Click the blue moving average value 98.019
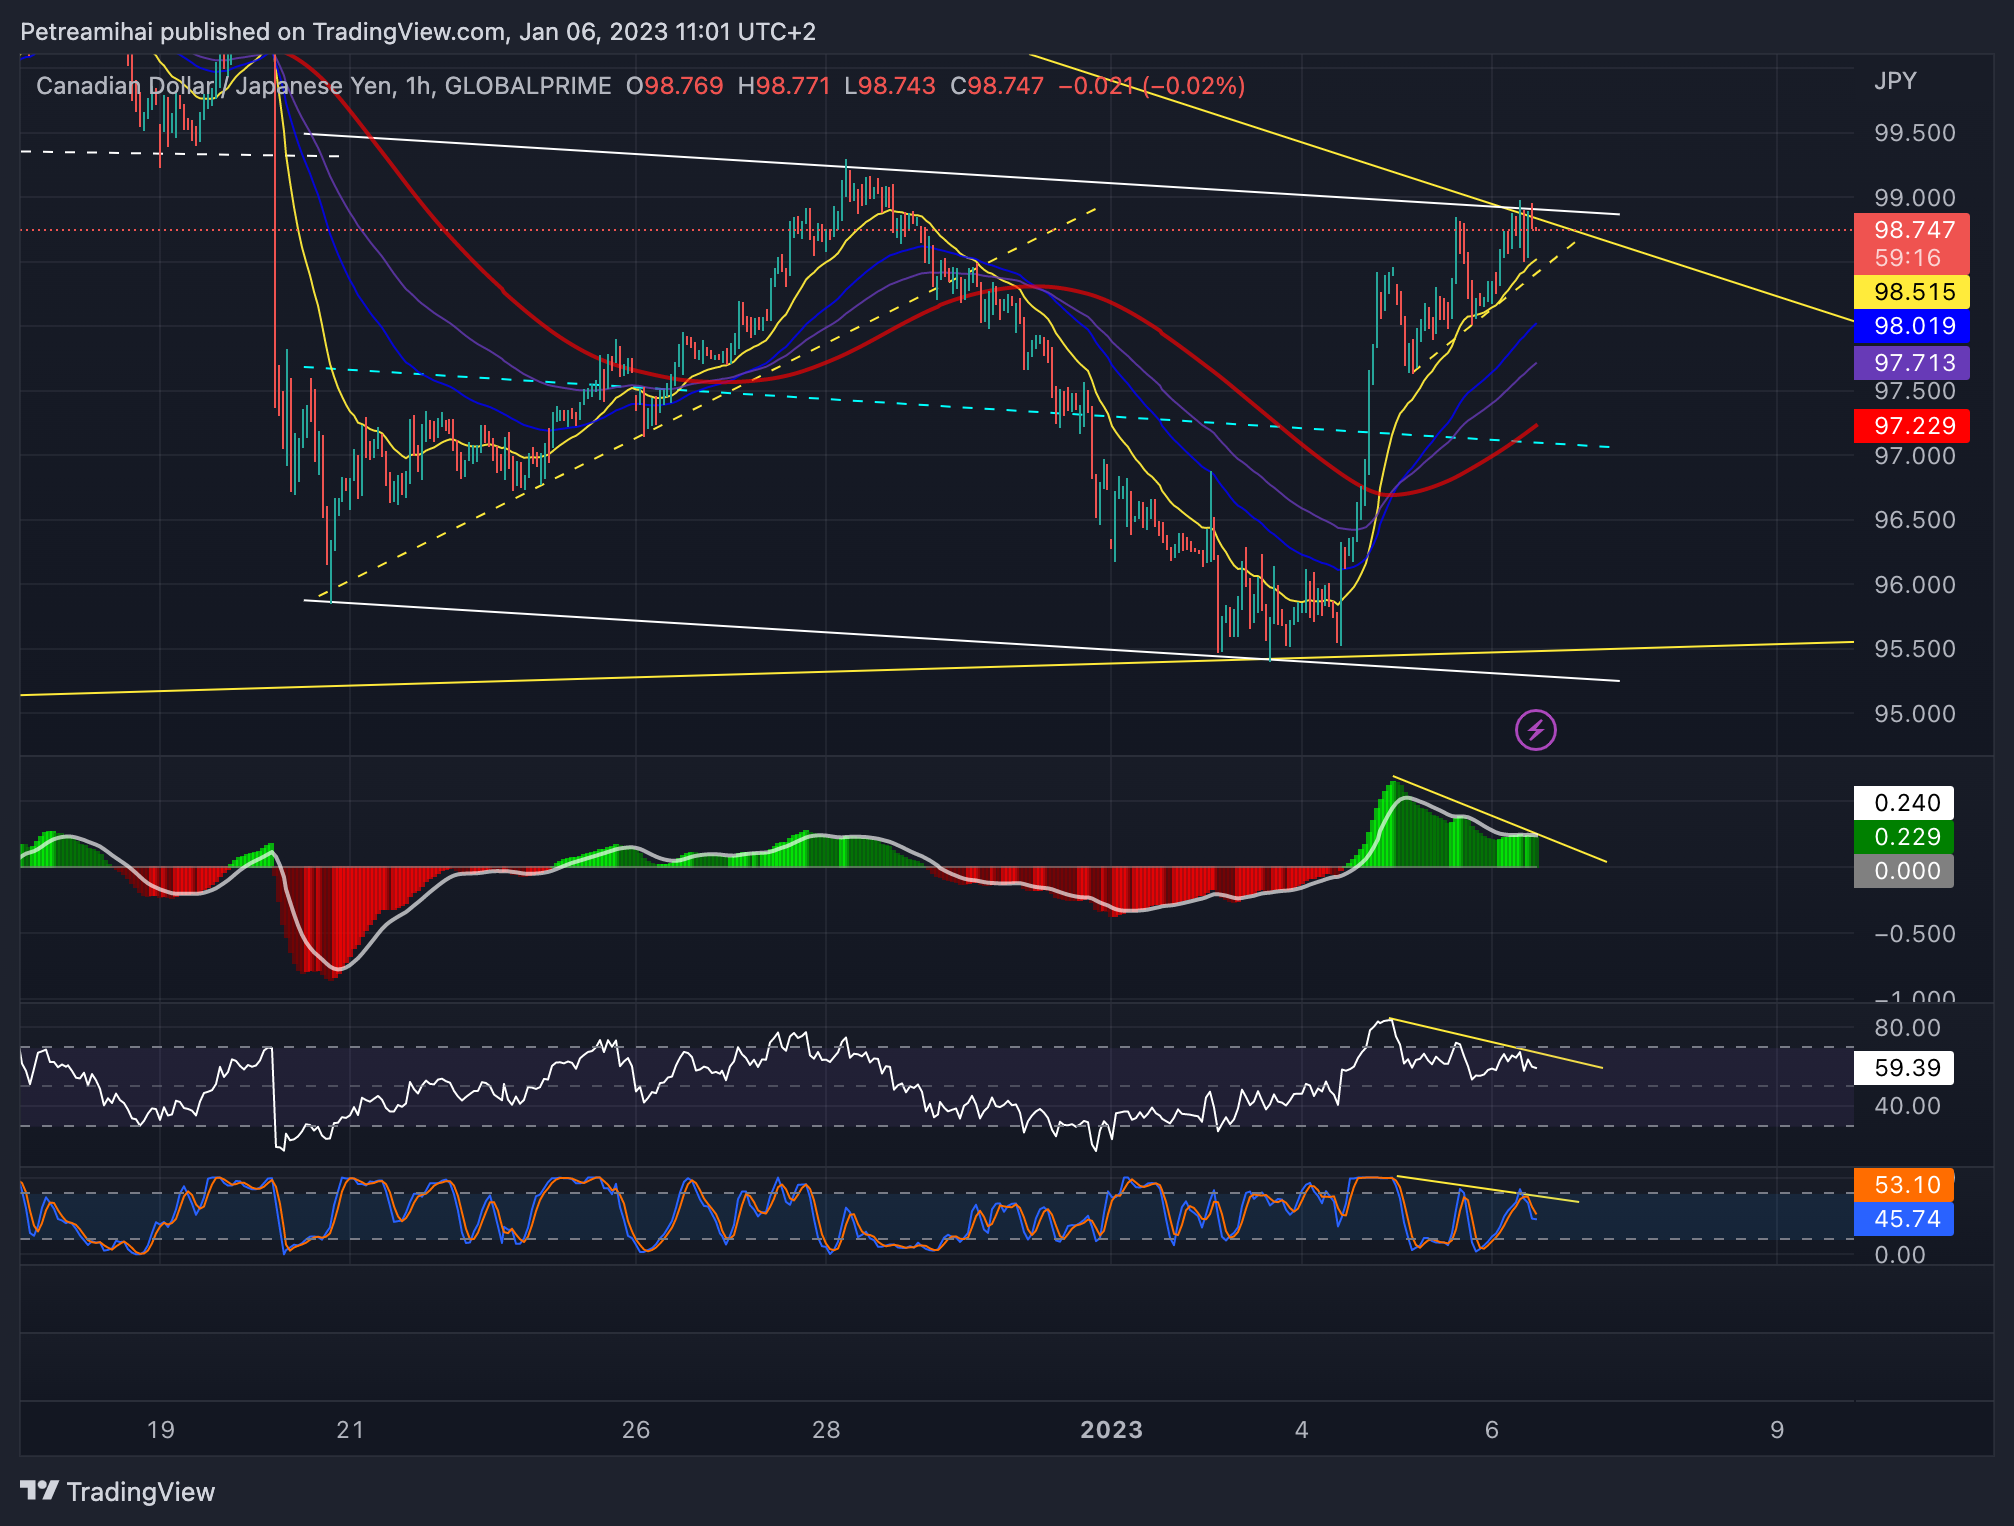Image resolution: width=2014 pixels, height=1526 pixels. [x=1912, y=326]
